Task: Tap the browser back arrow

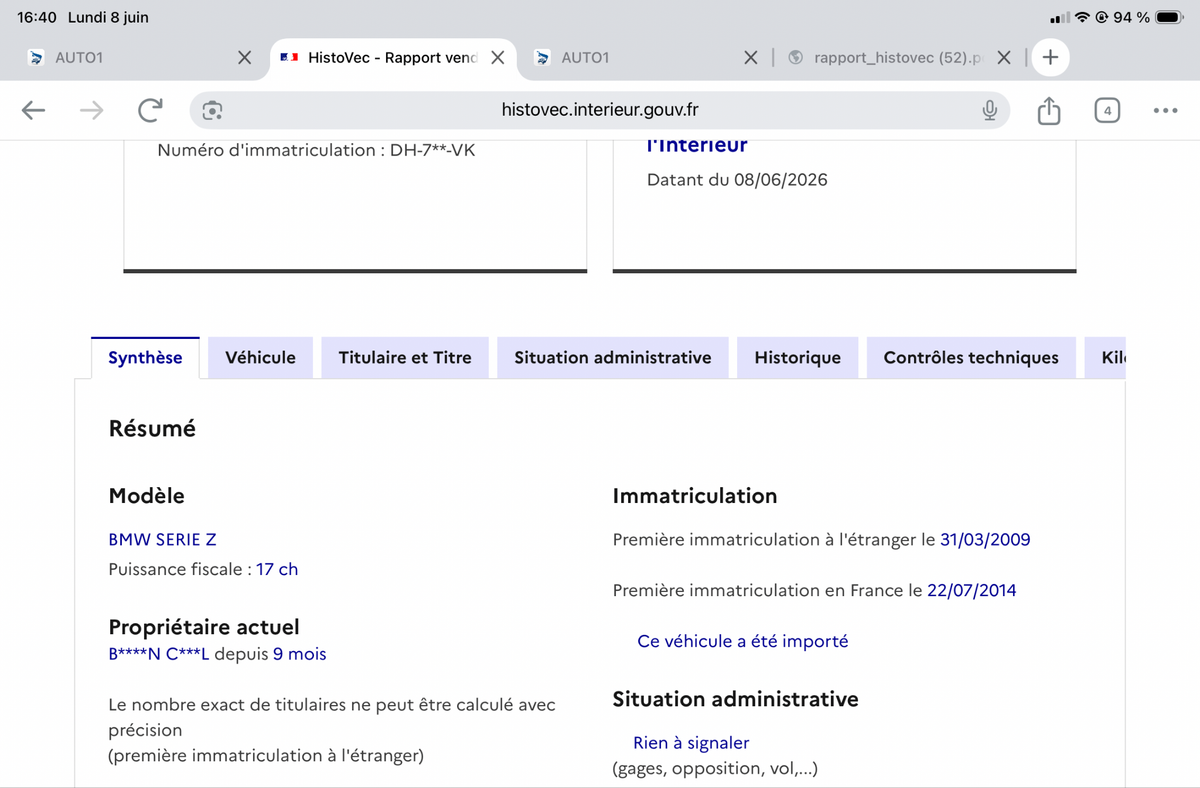Action: [x=34, y=111]
